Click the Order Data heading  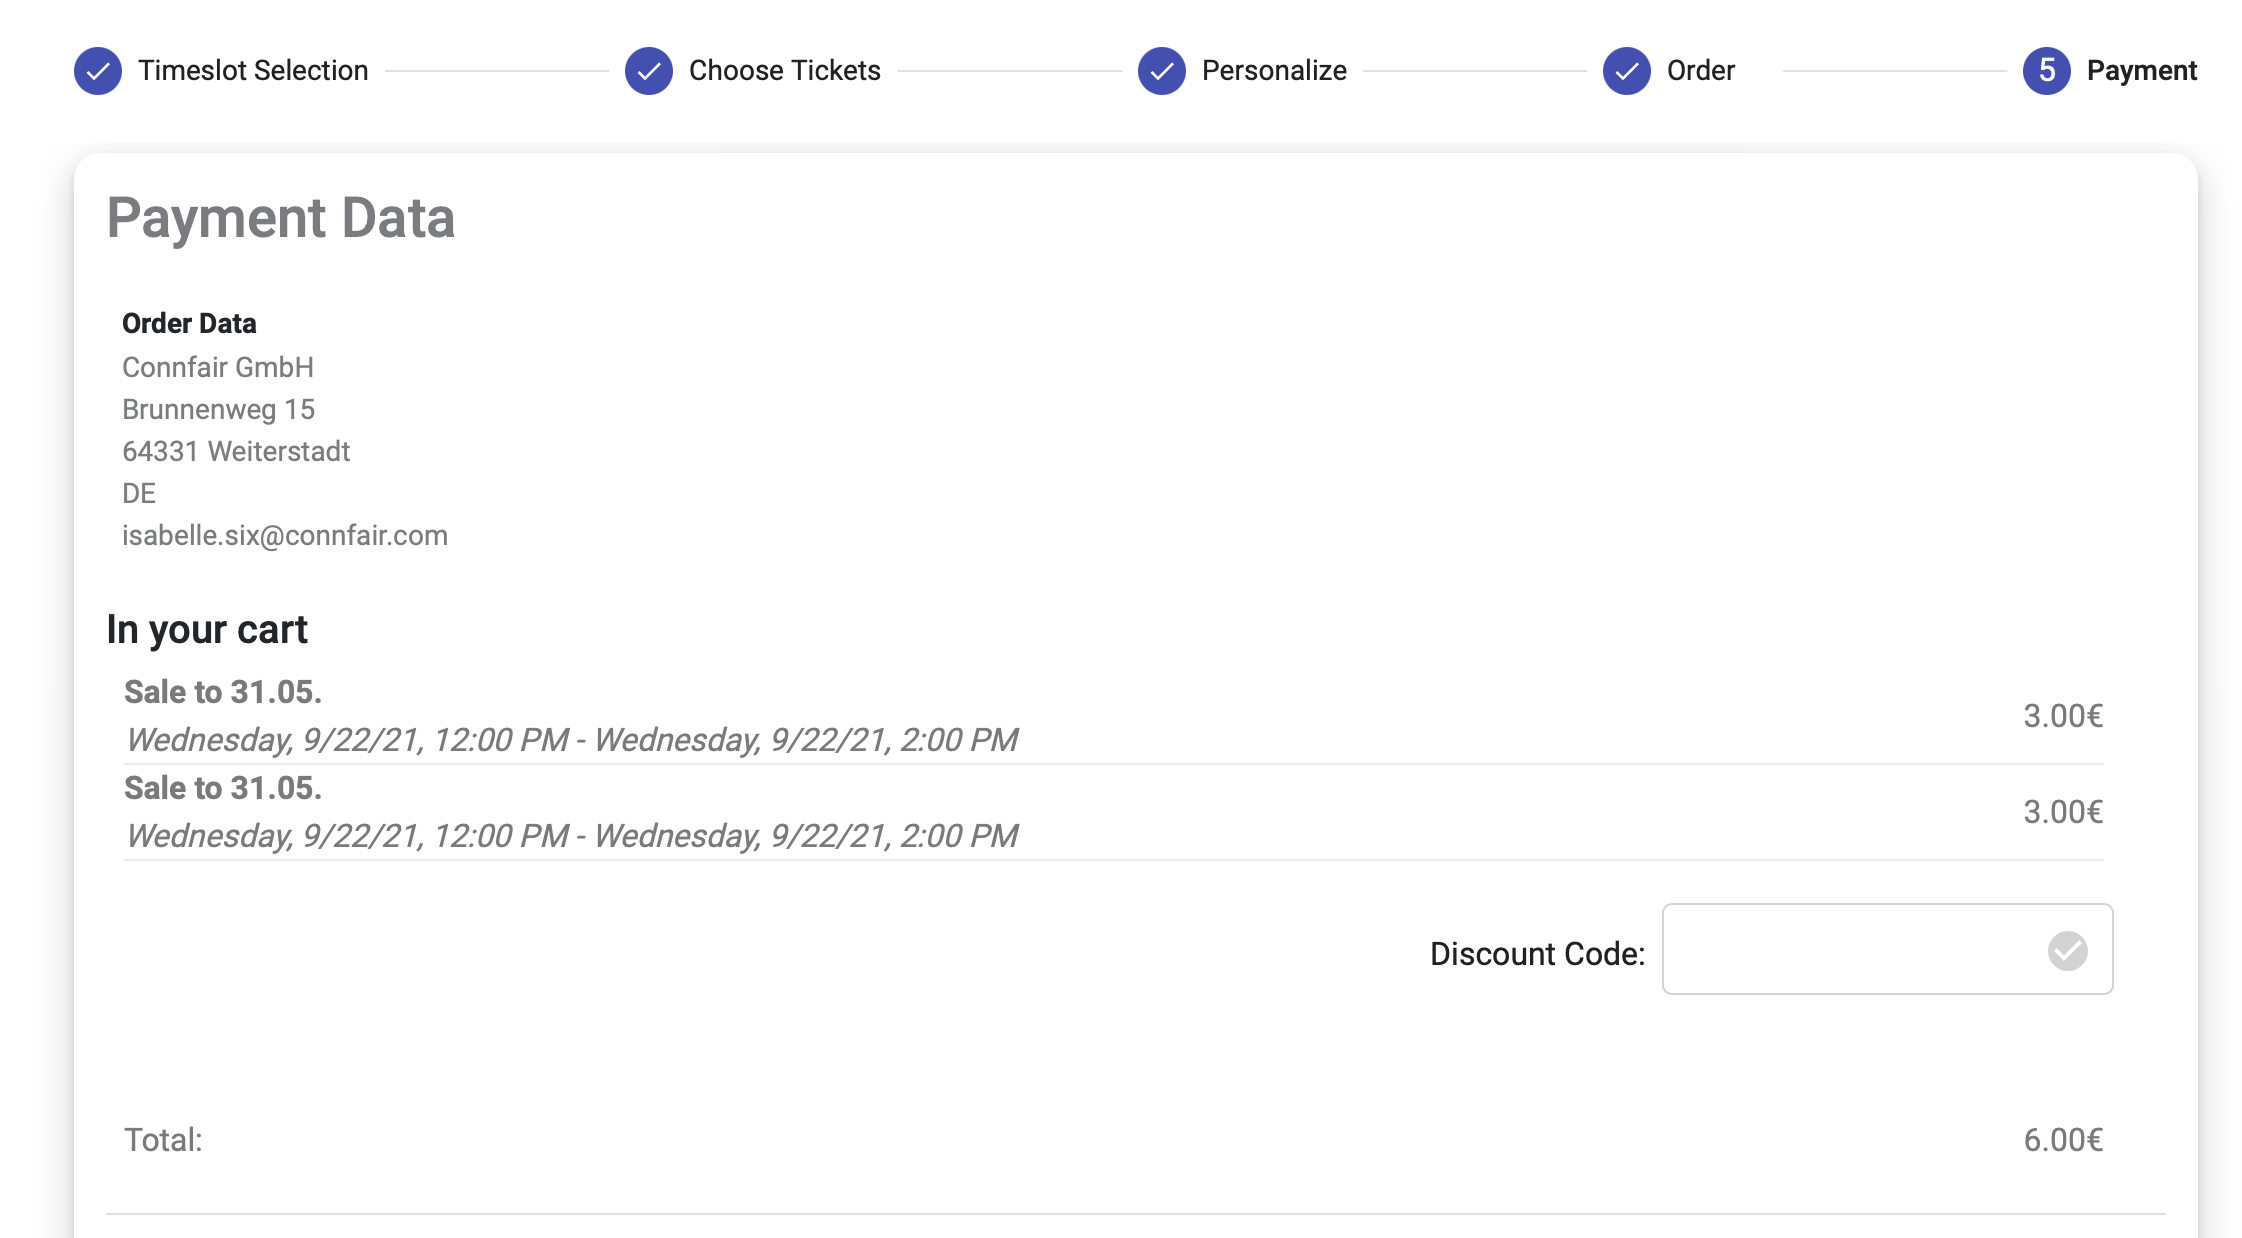189,324
